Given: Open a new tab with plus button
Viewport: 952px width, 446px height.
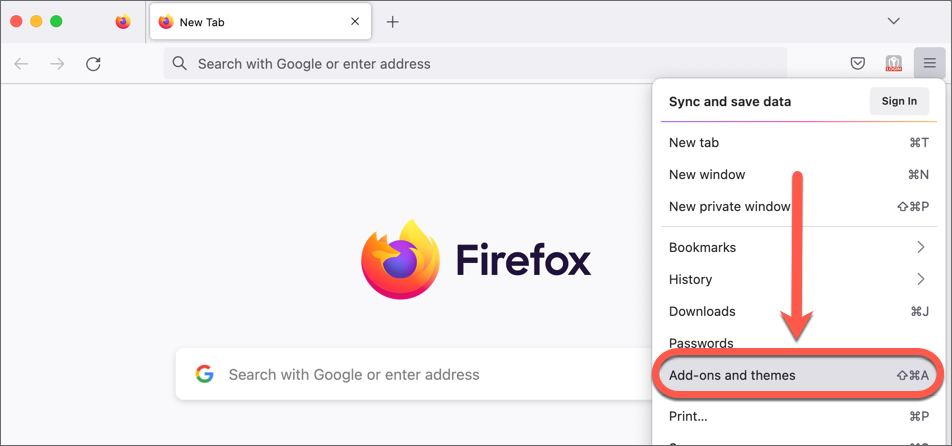Looking at the screenshot, I should click(393, 22).
